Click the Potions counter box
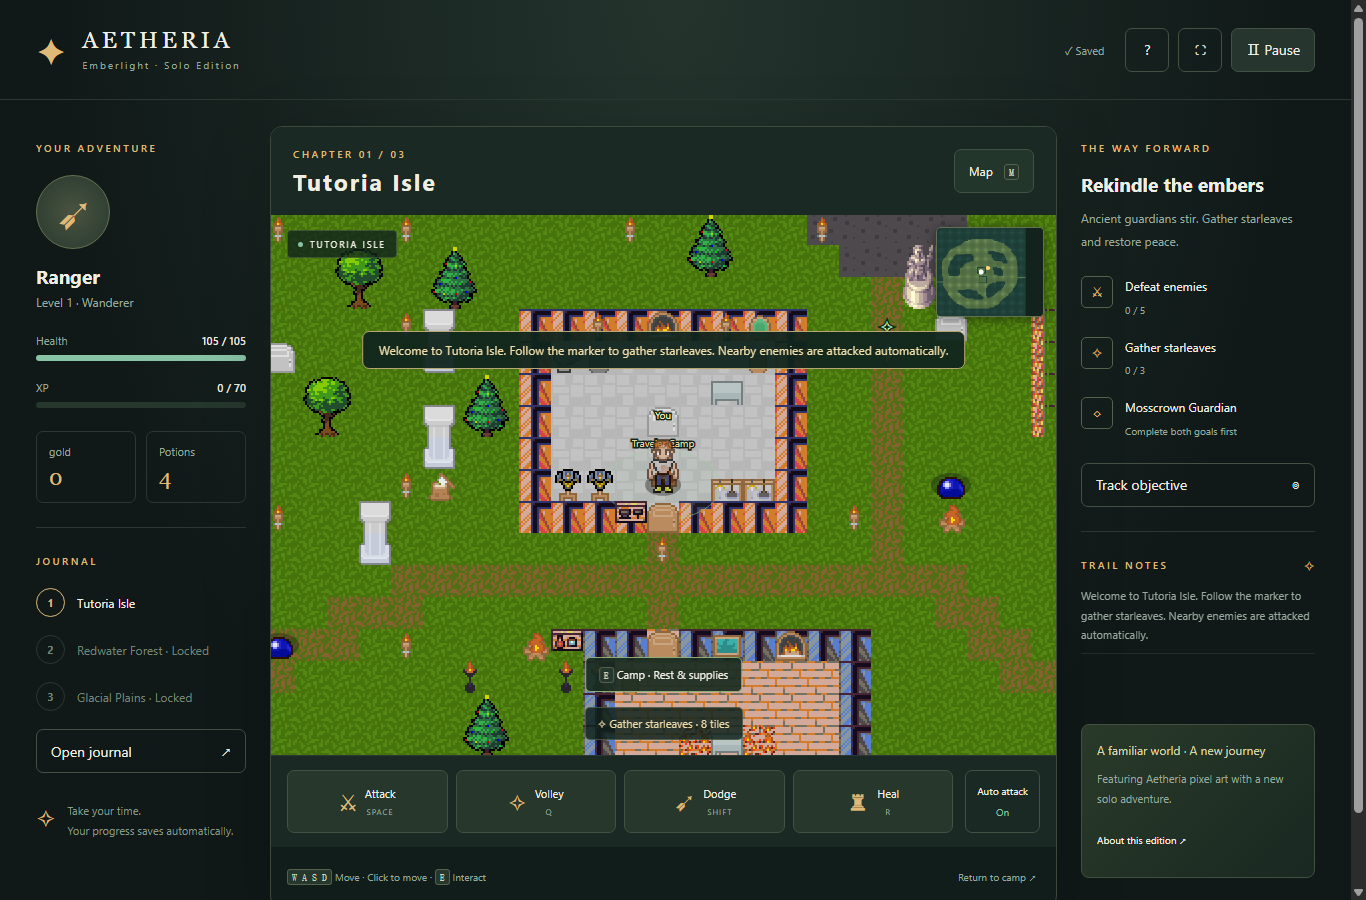The height and width of the screenshot is (900, 1366). click(196, 467)
